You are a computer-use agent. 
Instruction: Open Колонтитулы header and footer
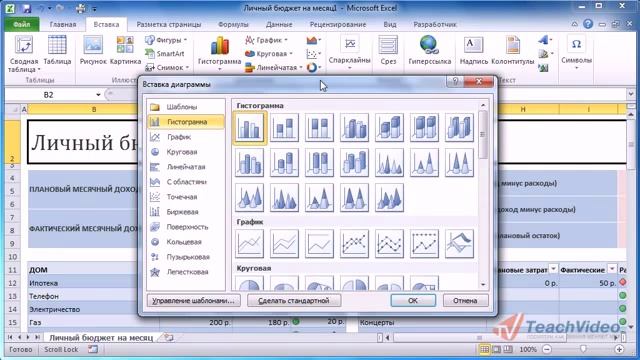(513, 50)
